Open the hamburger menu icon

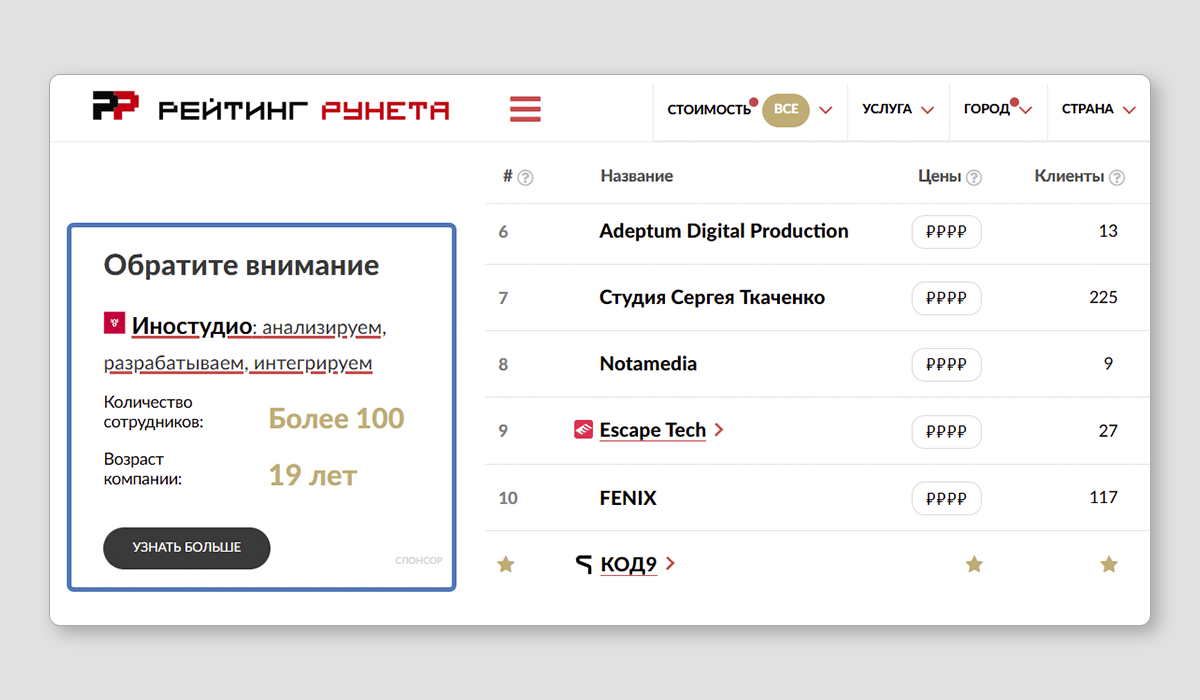[x=525, y=109]
